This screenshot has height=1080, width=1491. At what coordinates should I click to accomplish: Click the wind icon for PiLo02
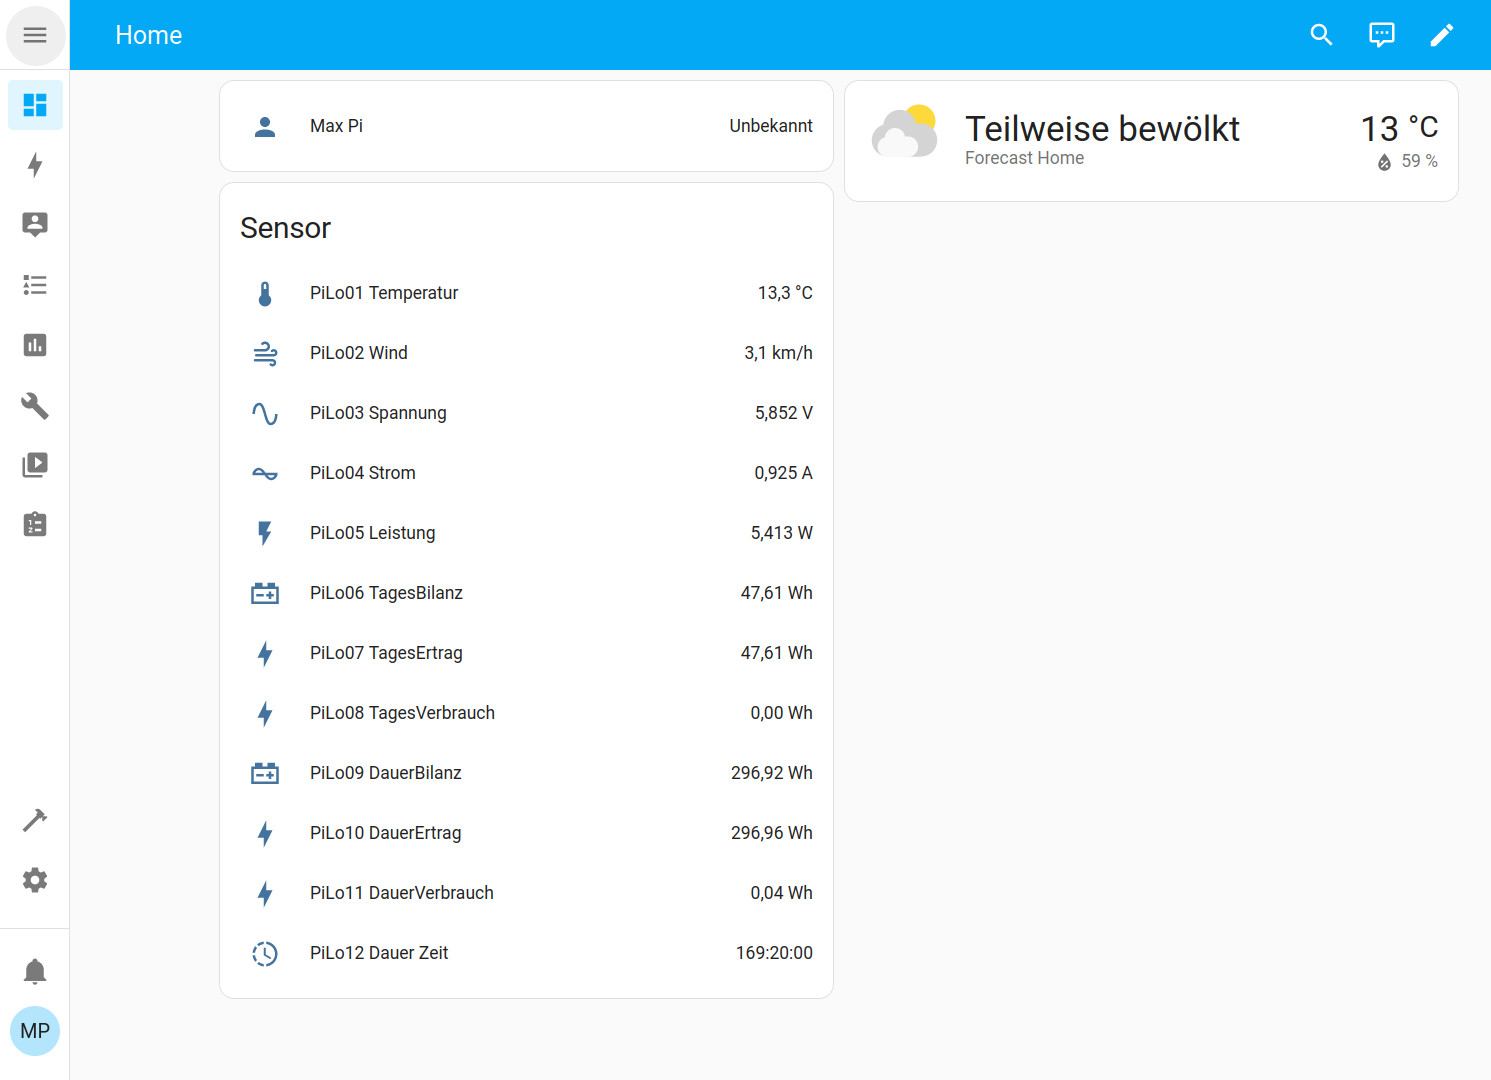coord(265,353)
